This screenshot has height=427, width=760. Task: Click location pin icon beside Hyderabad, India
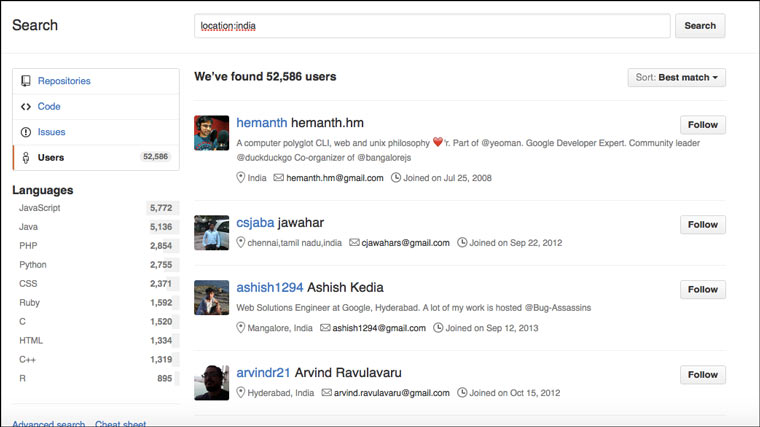point(240,393)
